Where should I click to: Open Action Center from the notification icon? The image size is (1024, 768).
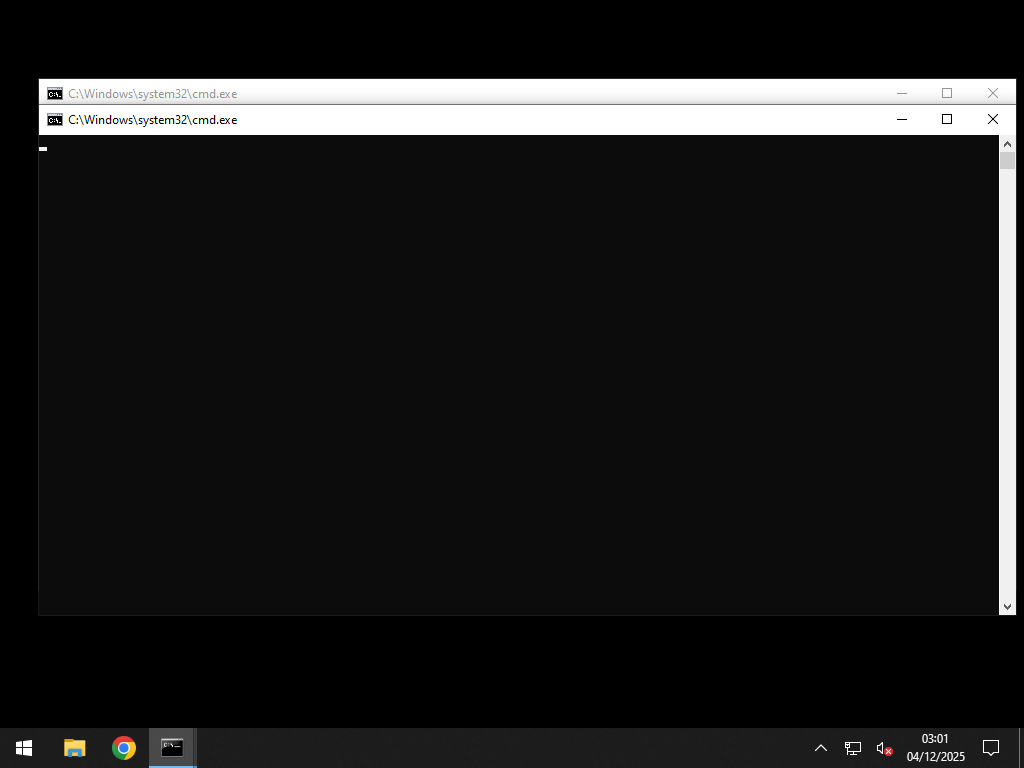(989, 747)
